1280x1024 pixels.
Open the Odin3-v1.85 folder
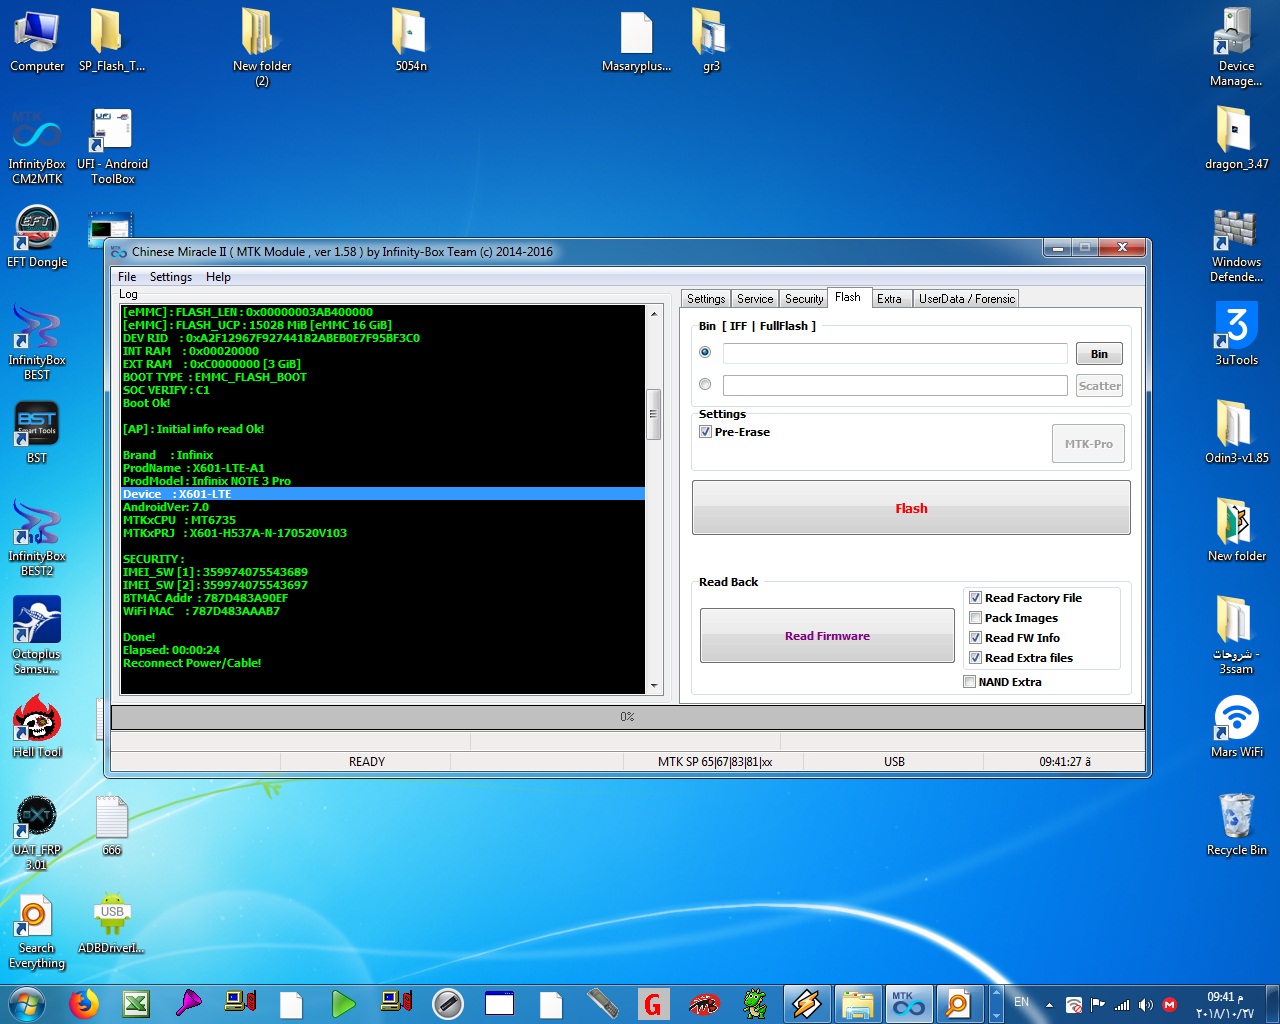1236,432
